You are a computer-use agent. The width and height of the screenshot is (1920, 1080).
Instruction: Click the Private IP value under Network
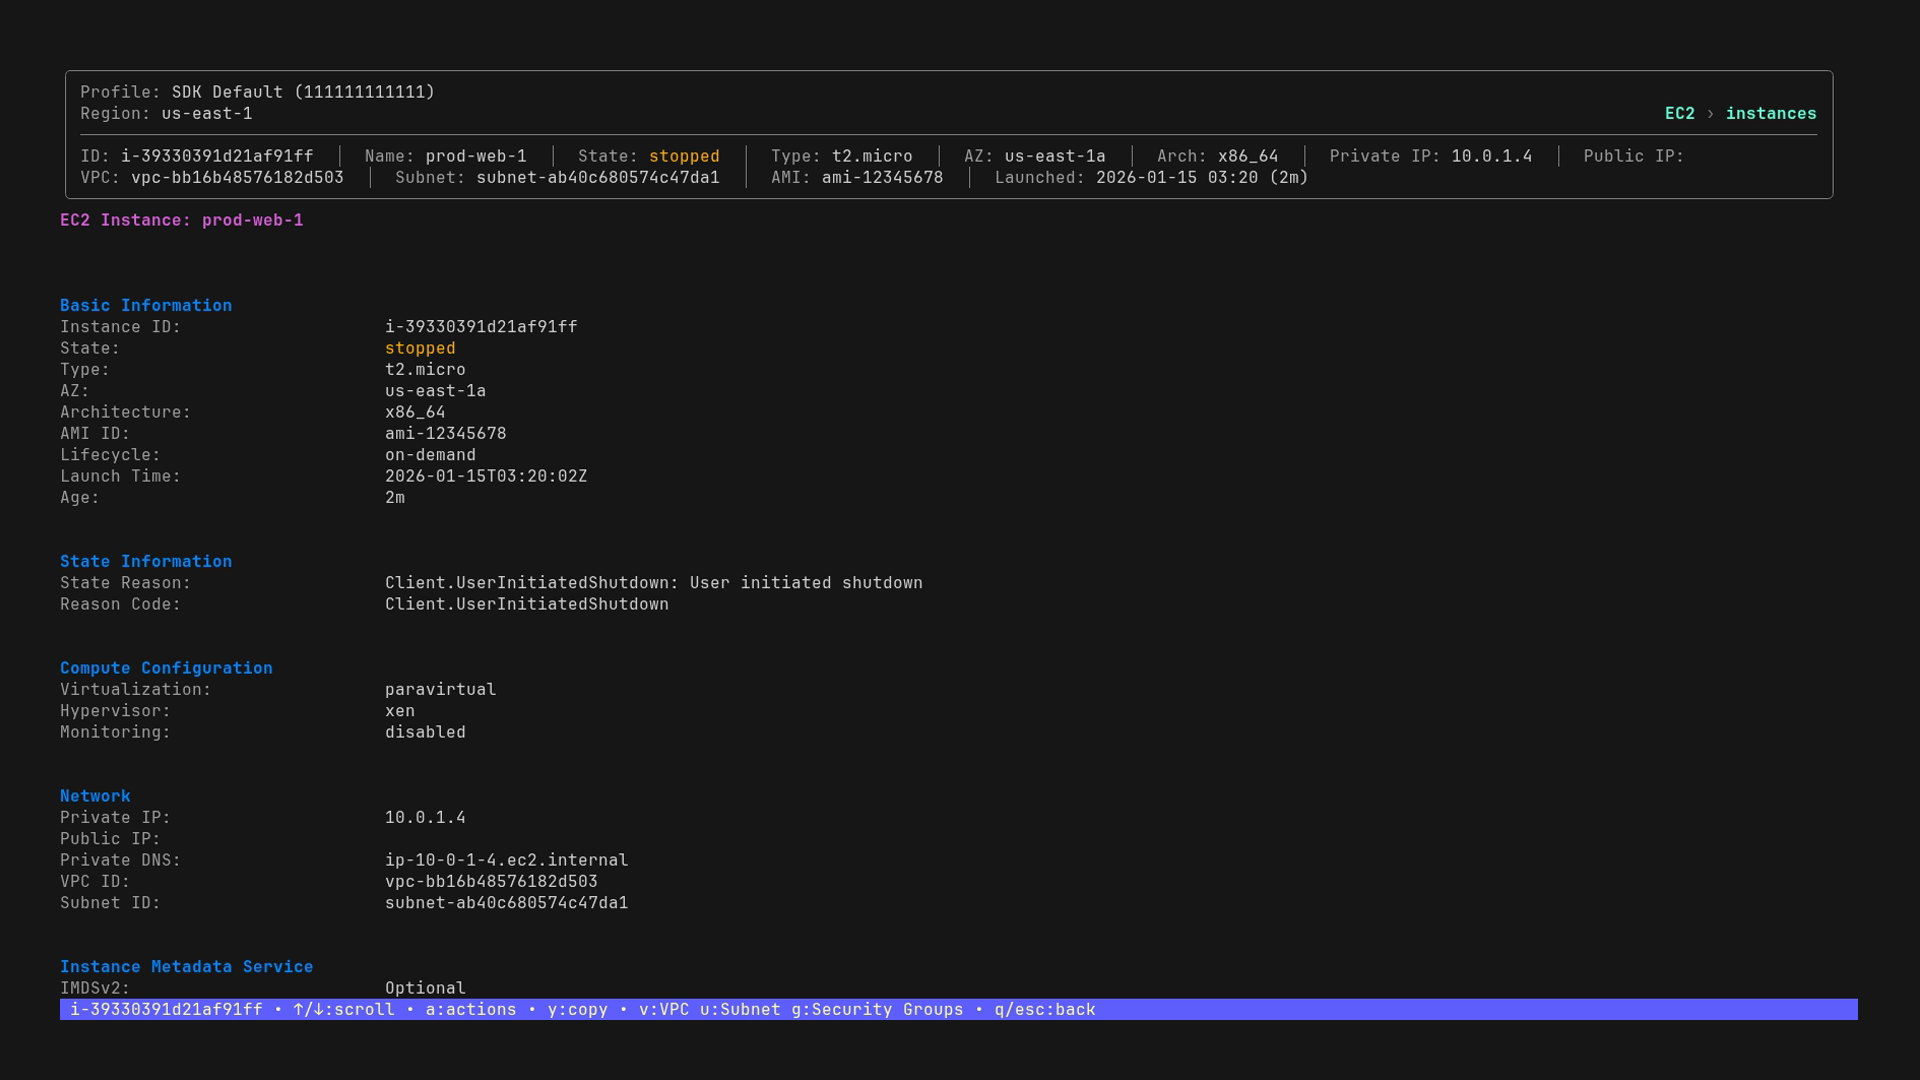425,818
